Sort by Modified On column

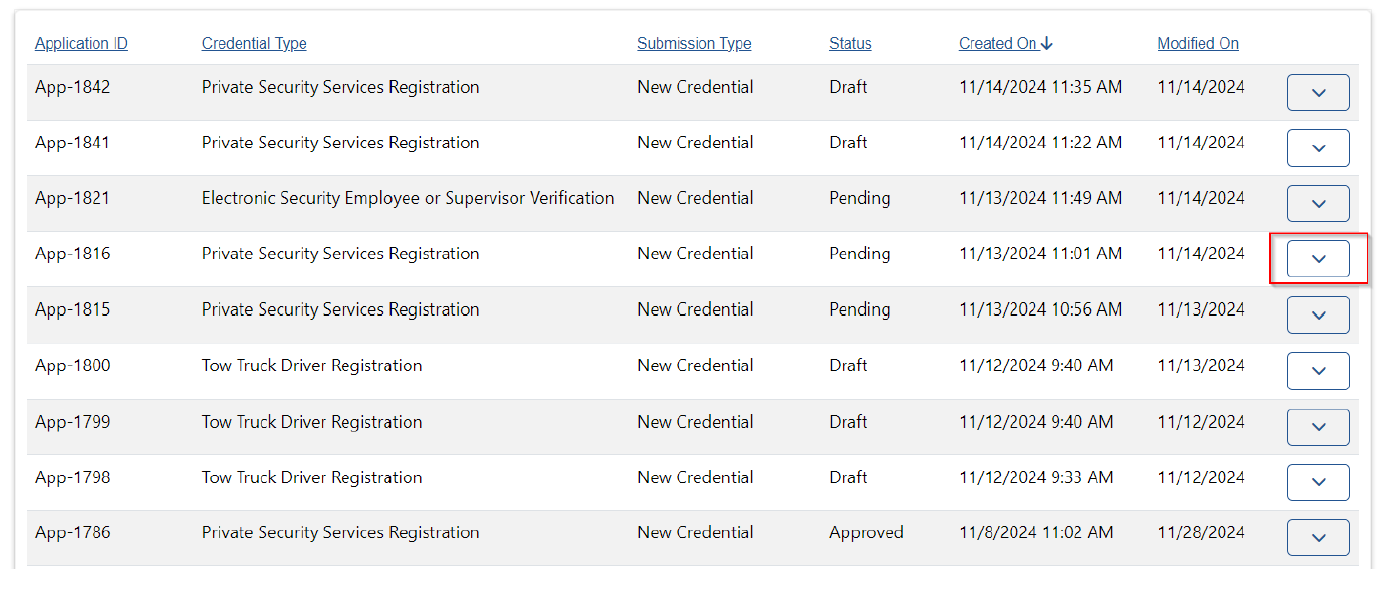coord(1198,44)
